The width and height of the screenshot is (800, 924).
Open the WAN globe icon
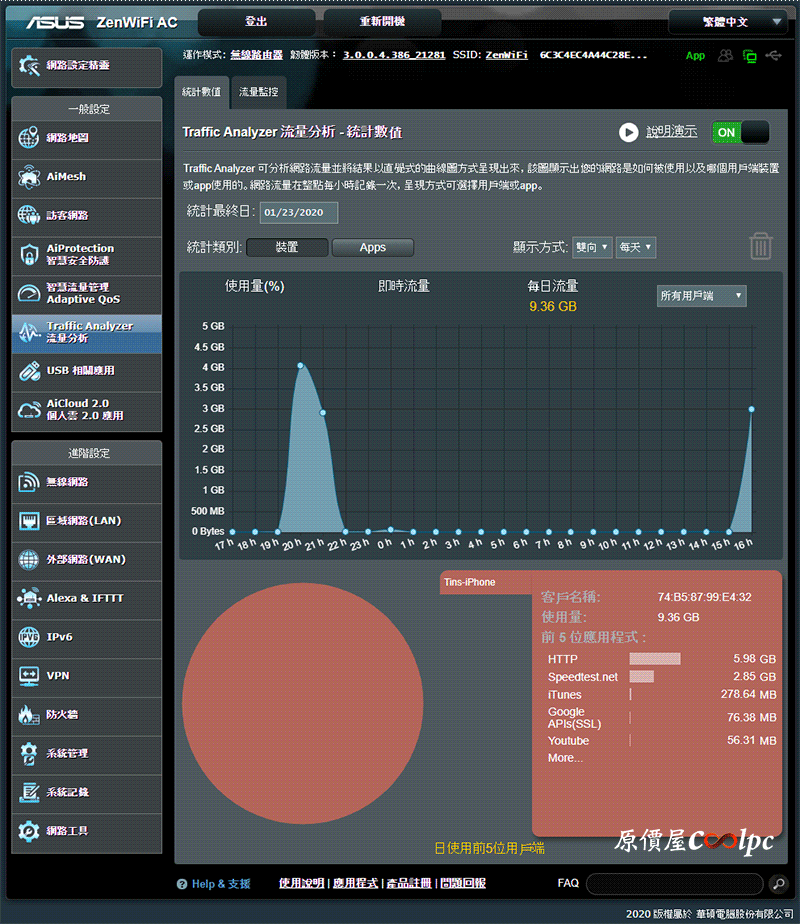(29, 560)
